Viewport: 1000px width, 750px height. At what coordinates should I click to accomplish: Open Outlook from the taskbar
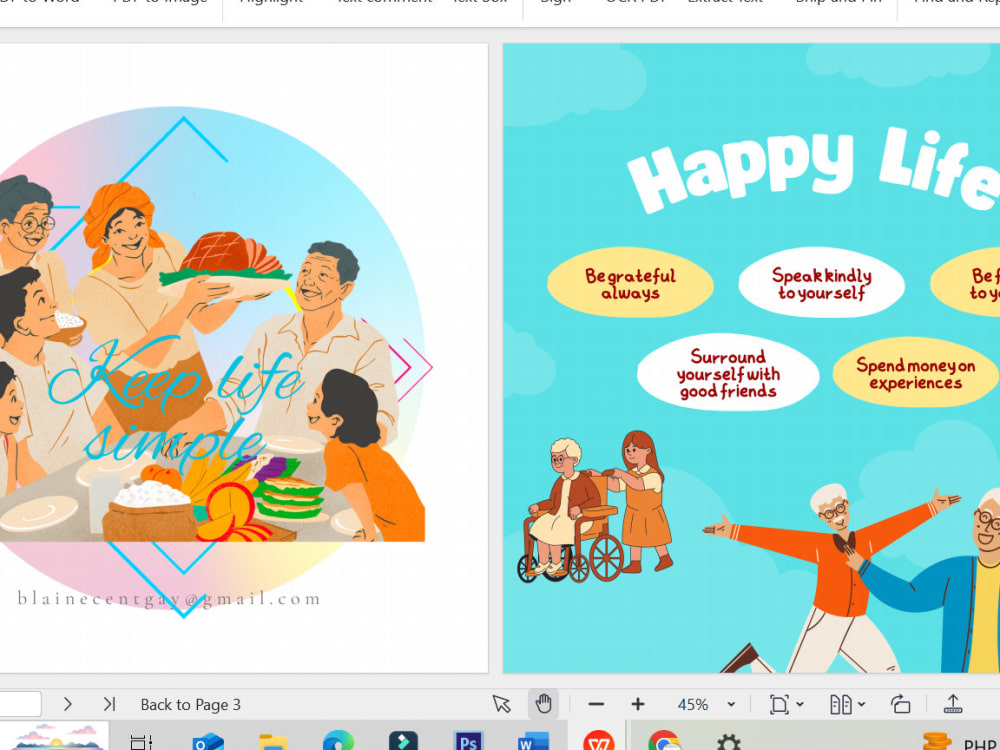208,742
